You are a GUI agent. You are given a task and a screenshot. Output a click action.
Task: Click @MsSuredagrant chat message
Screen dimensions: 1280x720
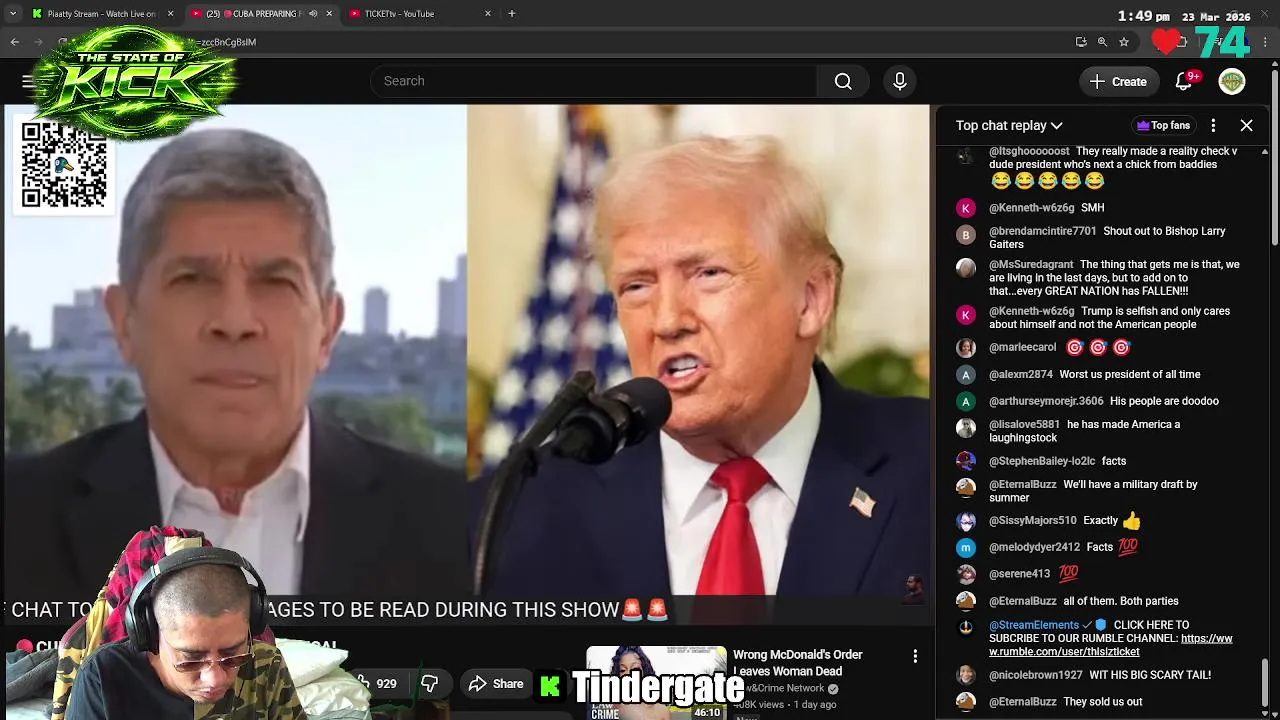point(1100,278)
